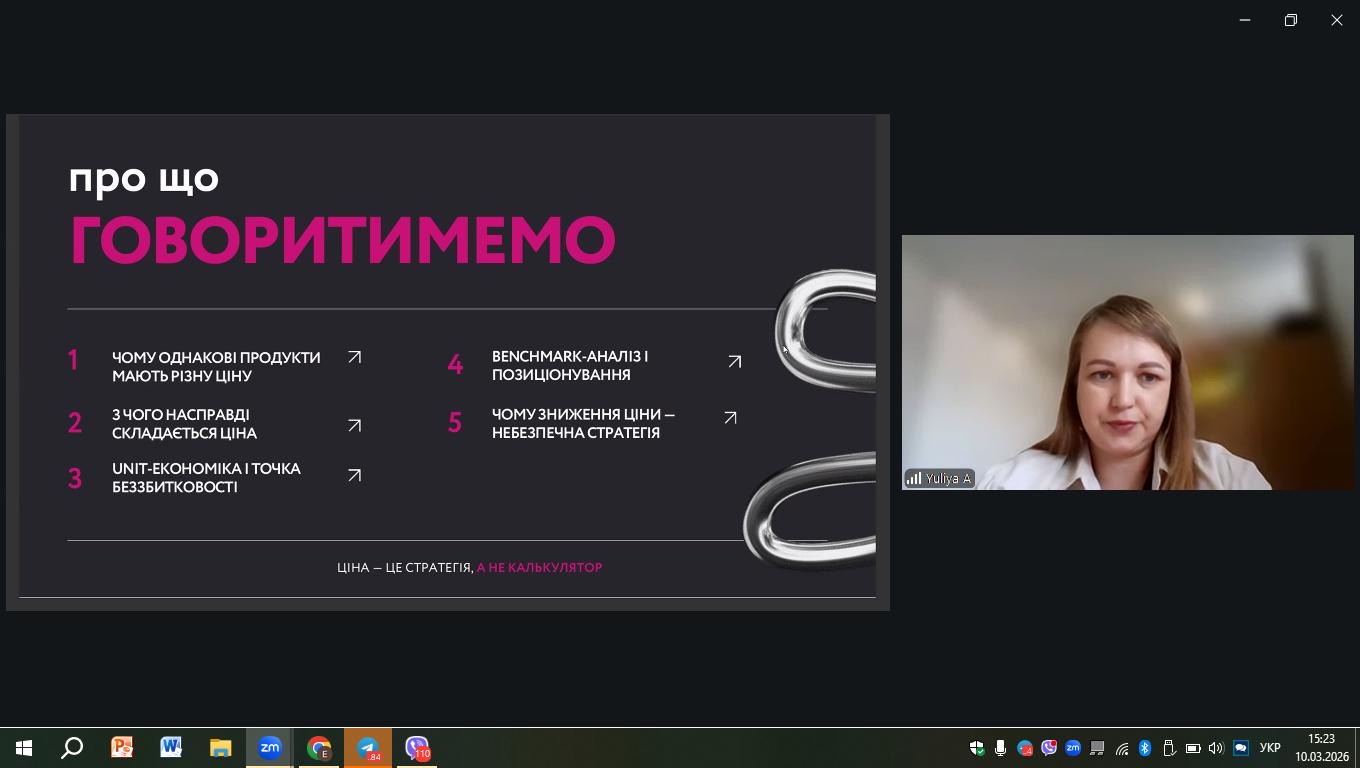Click the arrow beside 'ЧОМУ ЗНИЖЕННЯ ЦІНИ'
Viewport: 1360px width, 768px height.
pos(730,418)
